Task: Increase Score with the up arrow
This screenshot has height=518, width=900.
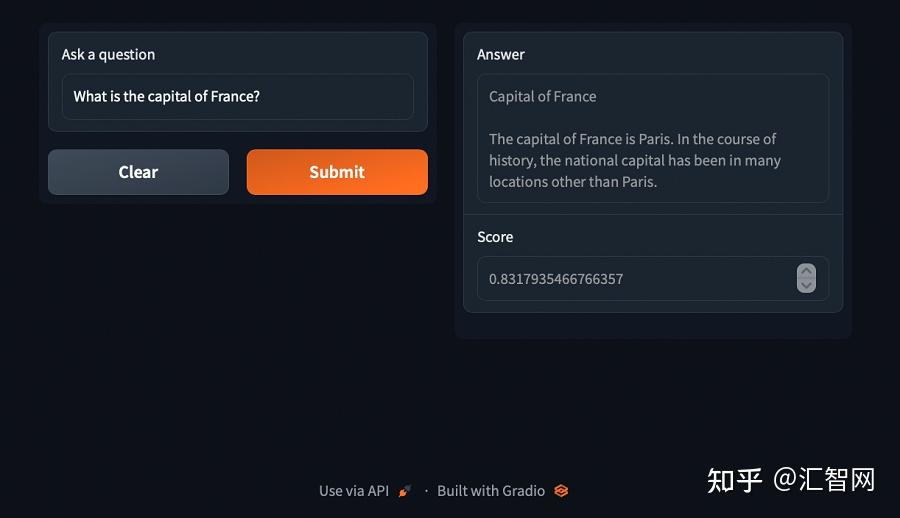Action: pyautogui.click(x=806, y=272)
